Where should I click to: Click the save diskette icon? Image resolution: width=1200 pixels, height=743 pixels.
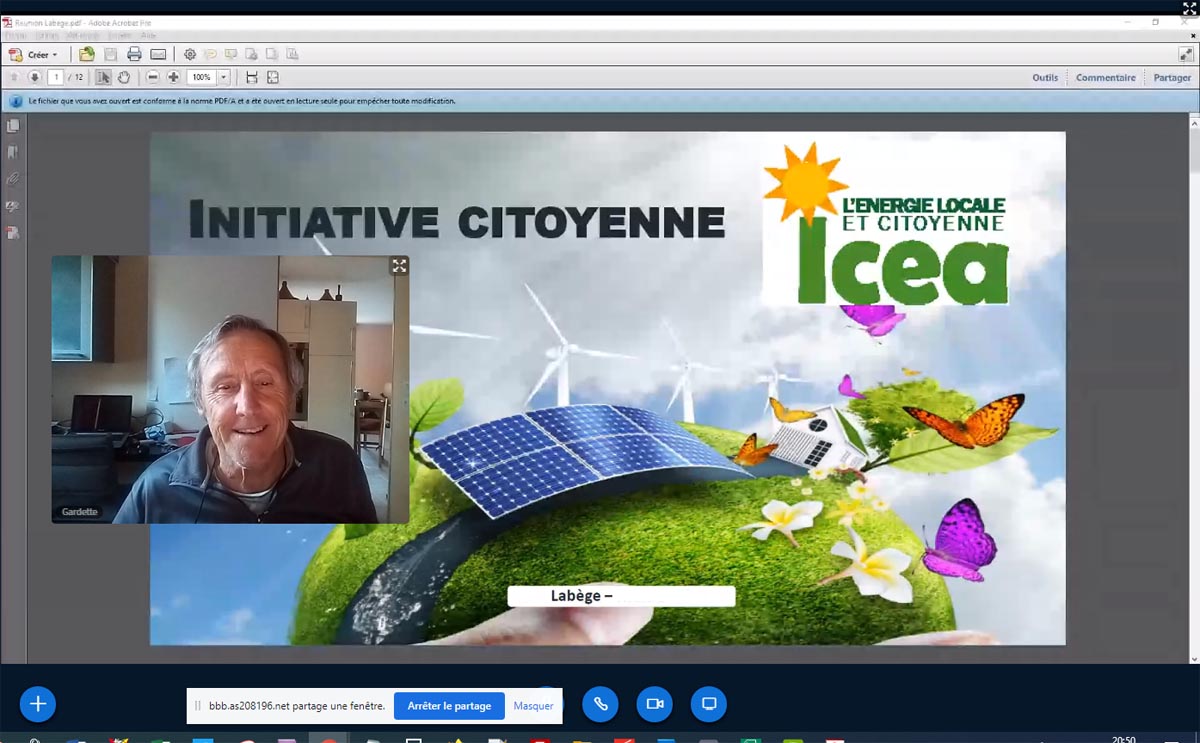(x=111, y=55)
